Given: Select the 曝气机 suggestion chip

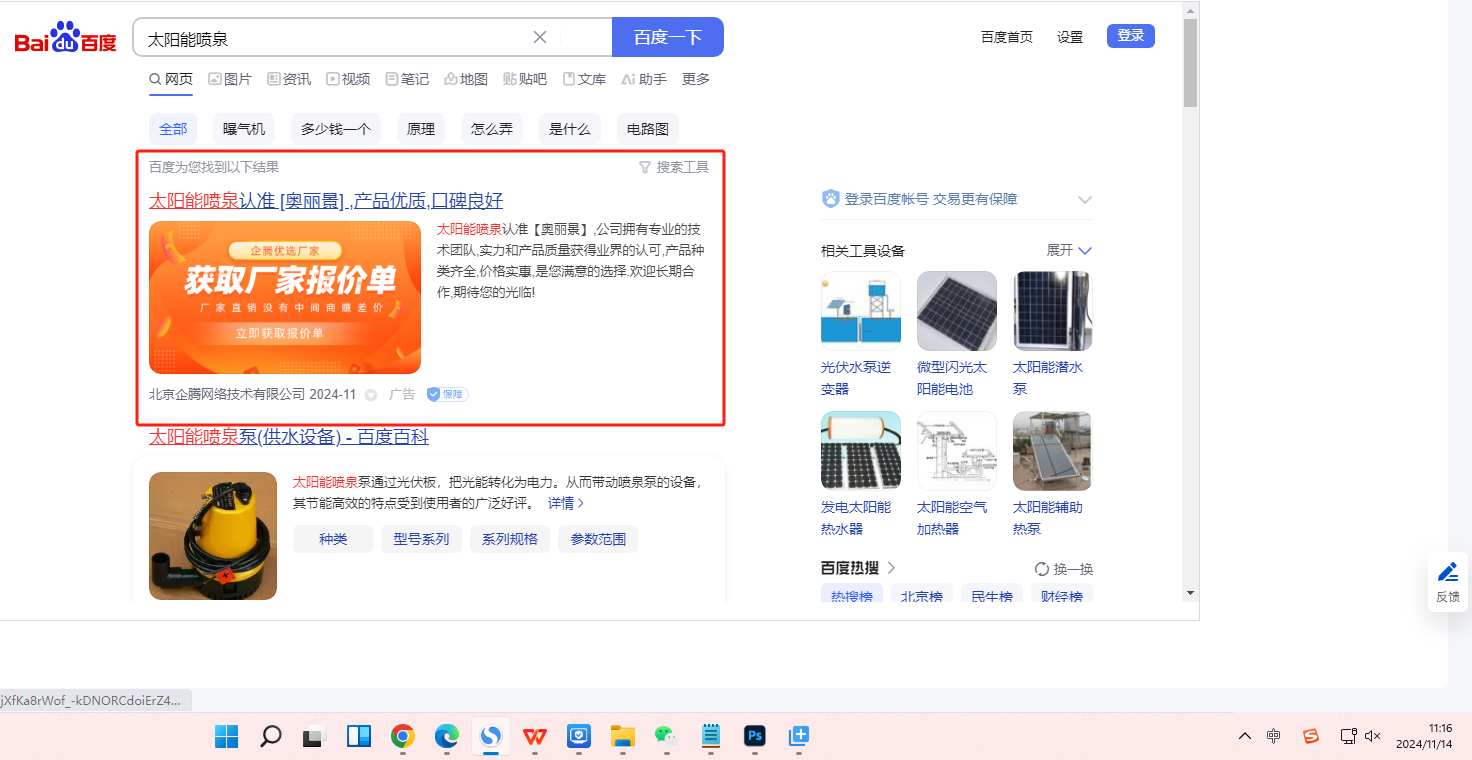Looking at the screenshot, I should [244, 129].
